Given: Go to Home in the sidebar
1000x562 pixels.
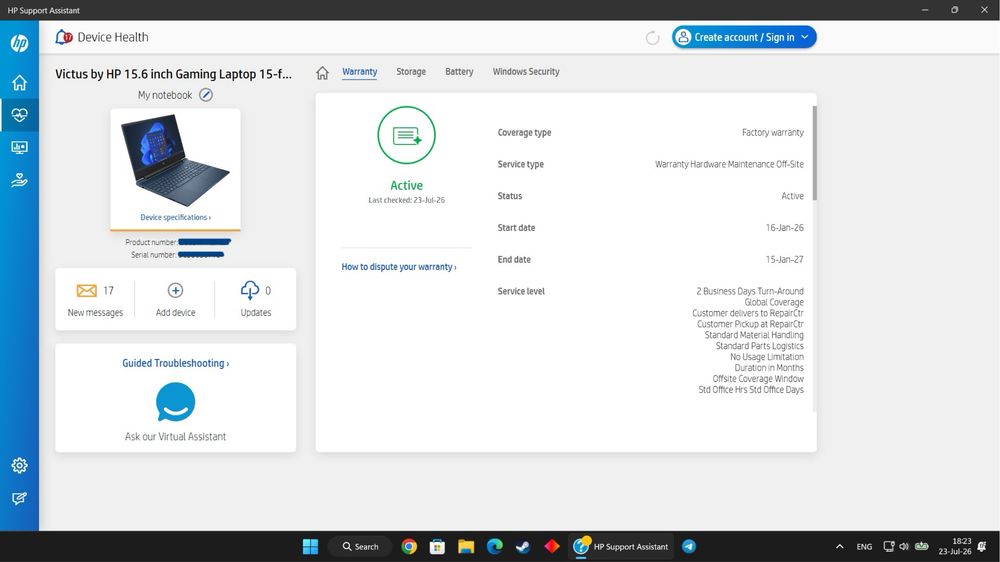Looking at the screenshot, I should [x=19, y=82].
